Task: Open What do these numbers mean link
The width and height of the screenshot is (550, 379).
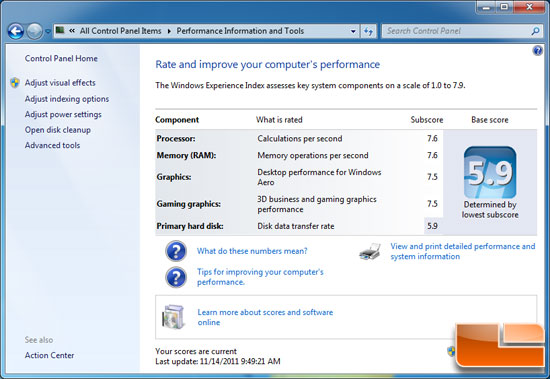Action: click(252, 251)
